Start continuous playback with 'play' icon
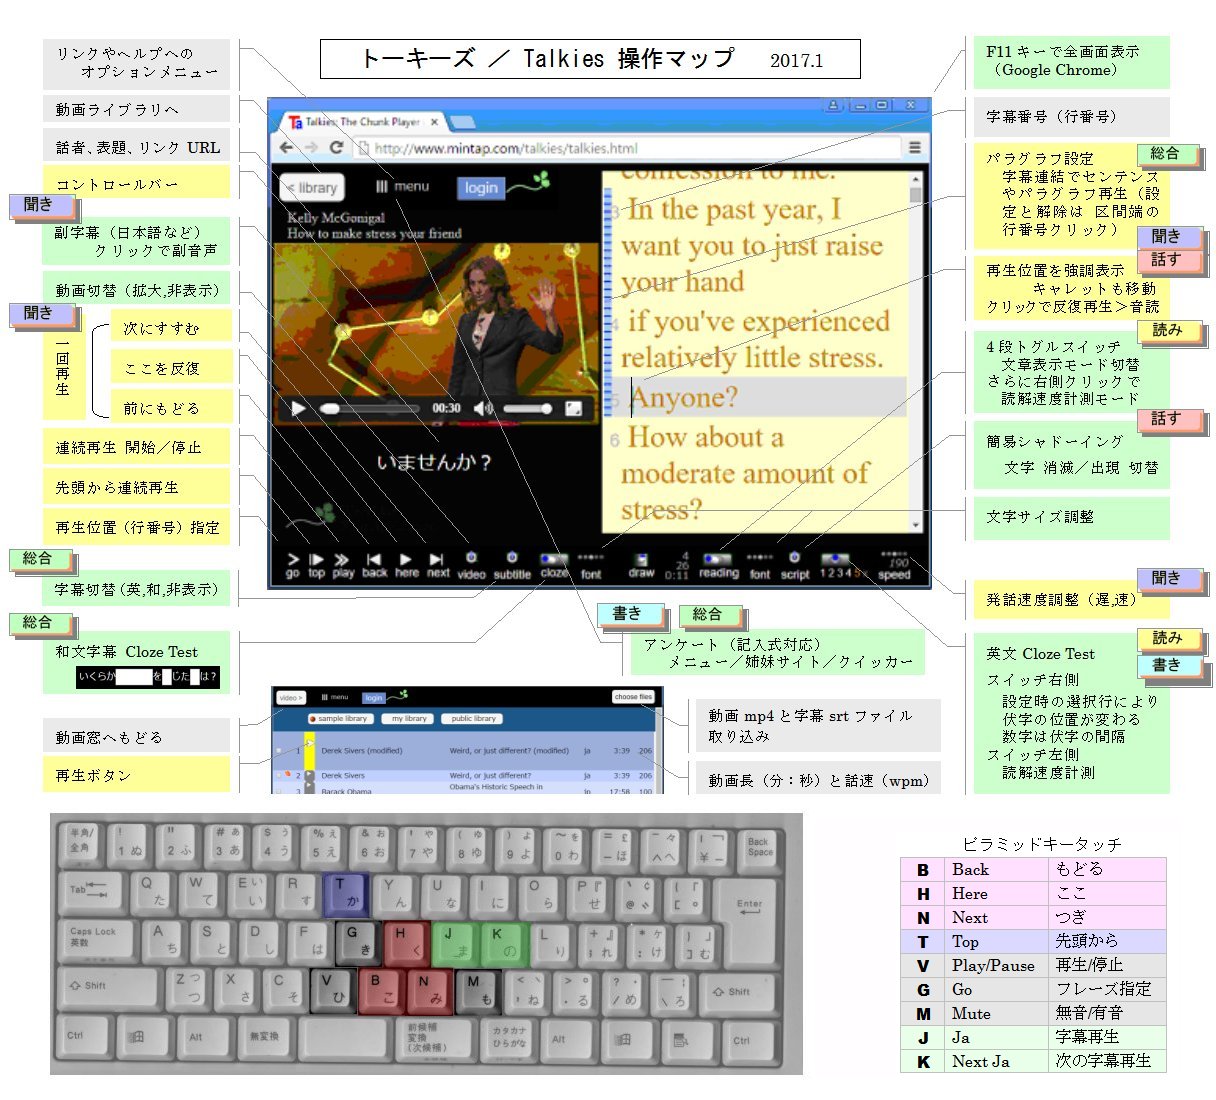Viewport: 1216px width, 1100px height. (342, 561)
